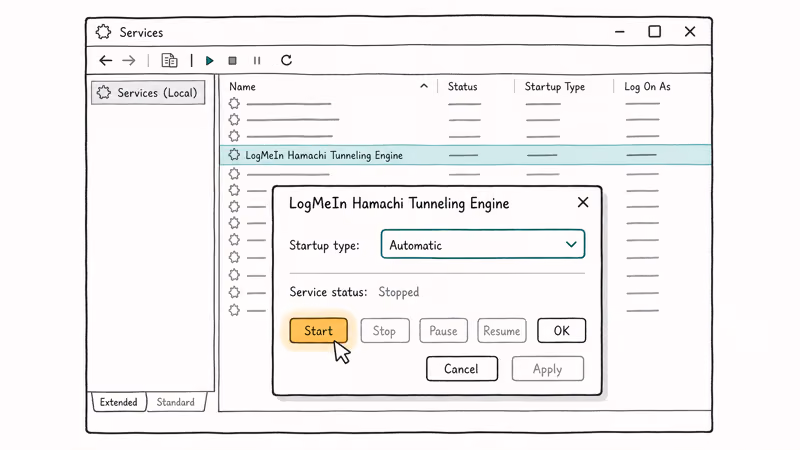Start service with the green play toolbar icon
This screenshot has height=450, width=800.
tap(209, 61)
